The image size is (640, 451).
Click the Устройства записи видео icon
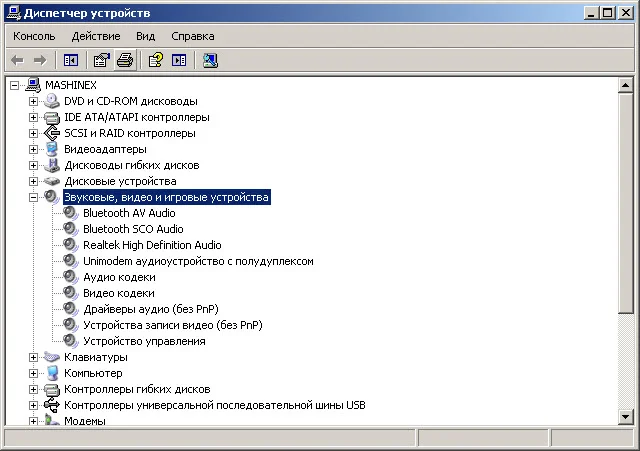point(71,325)
